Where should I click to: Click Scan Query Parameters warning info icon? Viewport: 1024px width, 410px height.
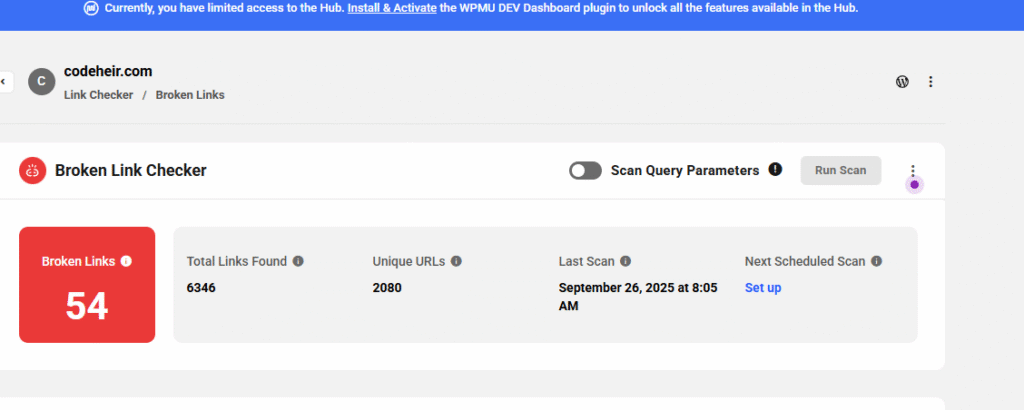point(775,170)
